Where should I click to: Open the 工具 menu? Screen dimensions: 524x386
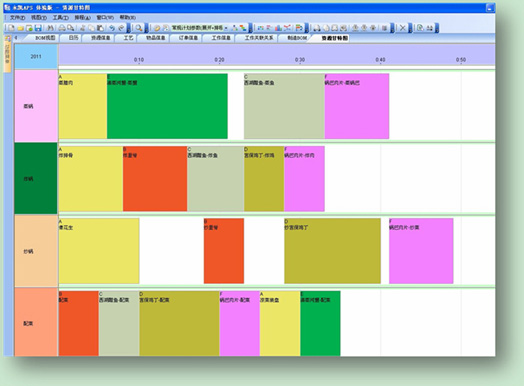point(60,17)
